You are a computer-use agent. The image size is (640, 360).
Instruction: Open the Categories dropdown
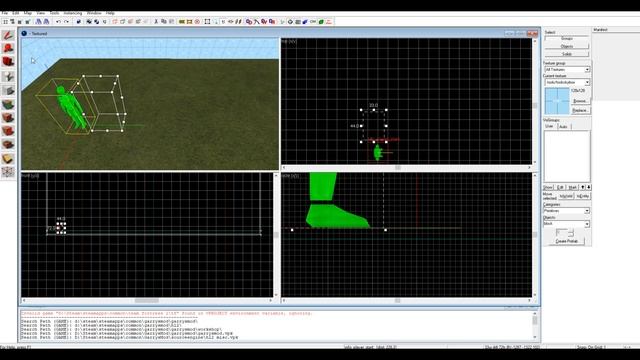567,211
